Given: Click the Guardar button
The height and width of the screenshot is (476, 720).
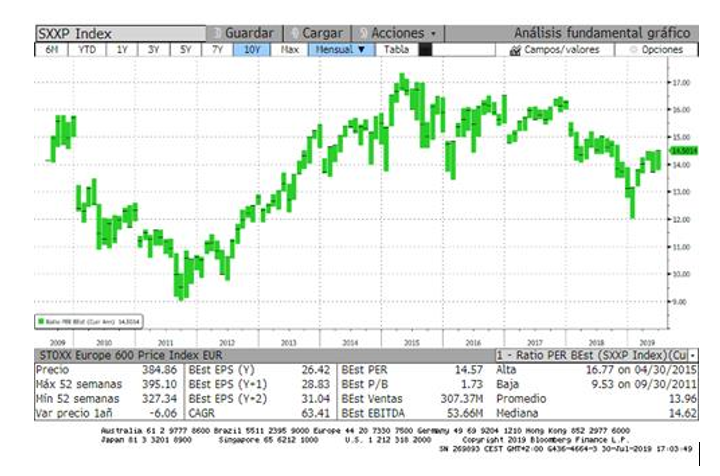Looking at the screenshot, I should 245,34.
